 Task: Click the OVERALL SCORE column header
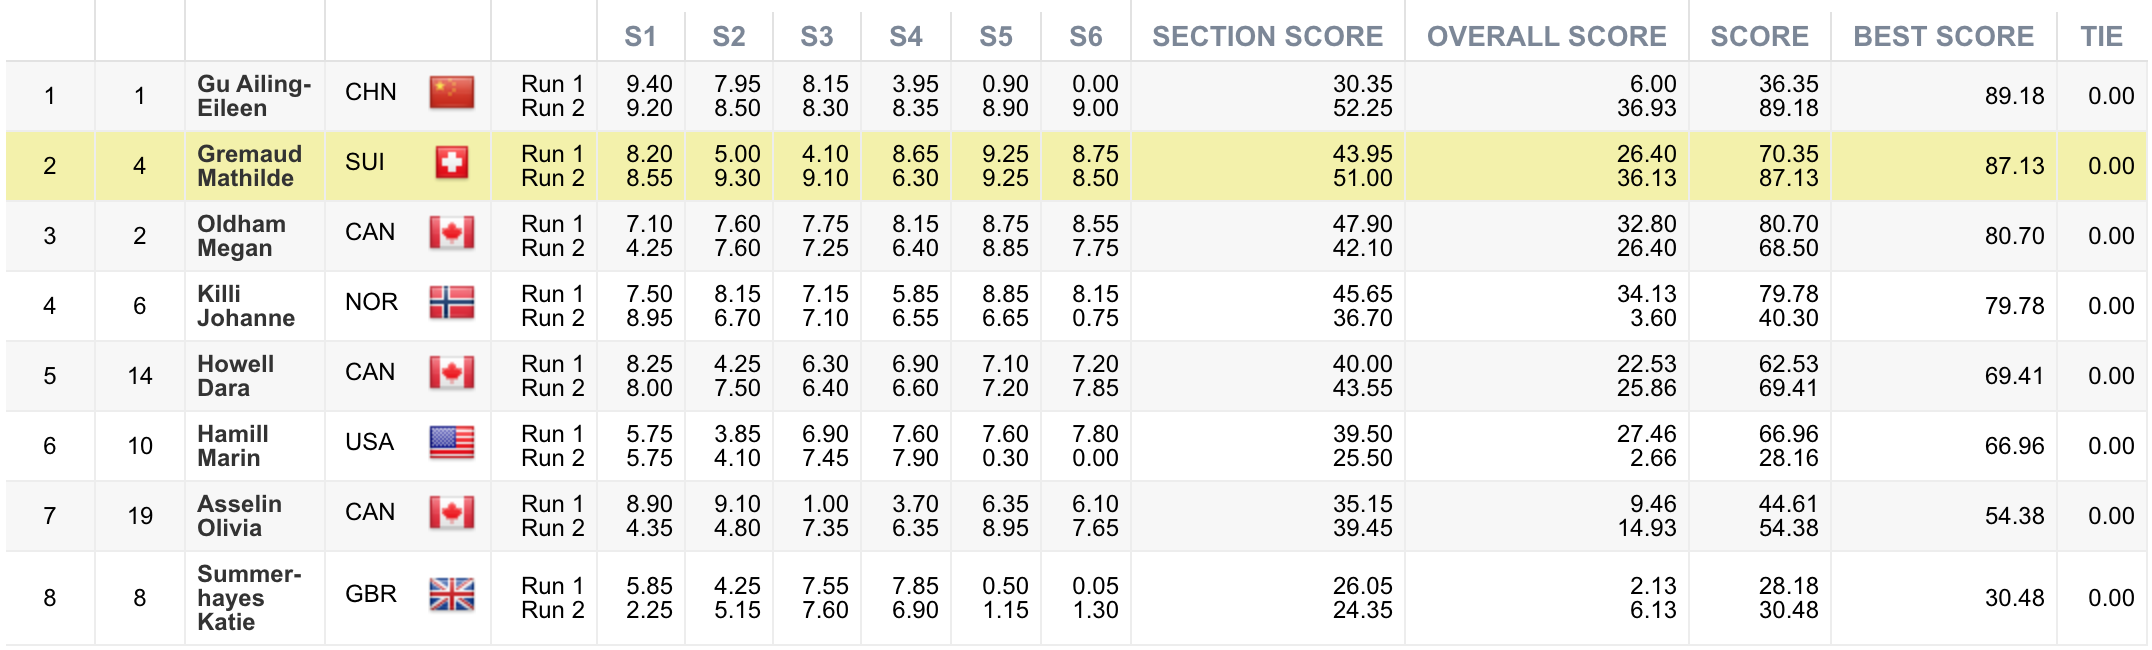point(1546,37)
